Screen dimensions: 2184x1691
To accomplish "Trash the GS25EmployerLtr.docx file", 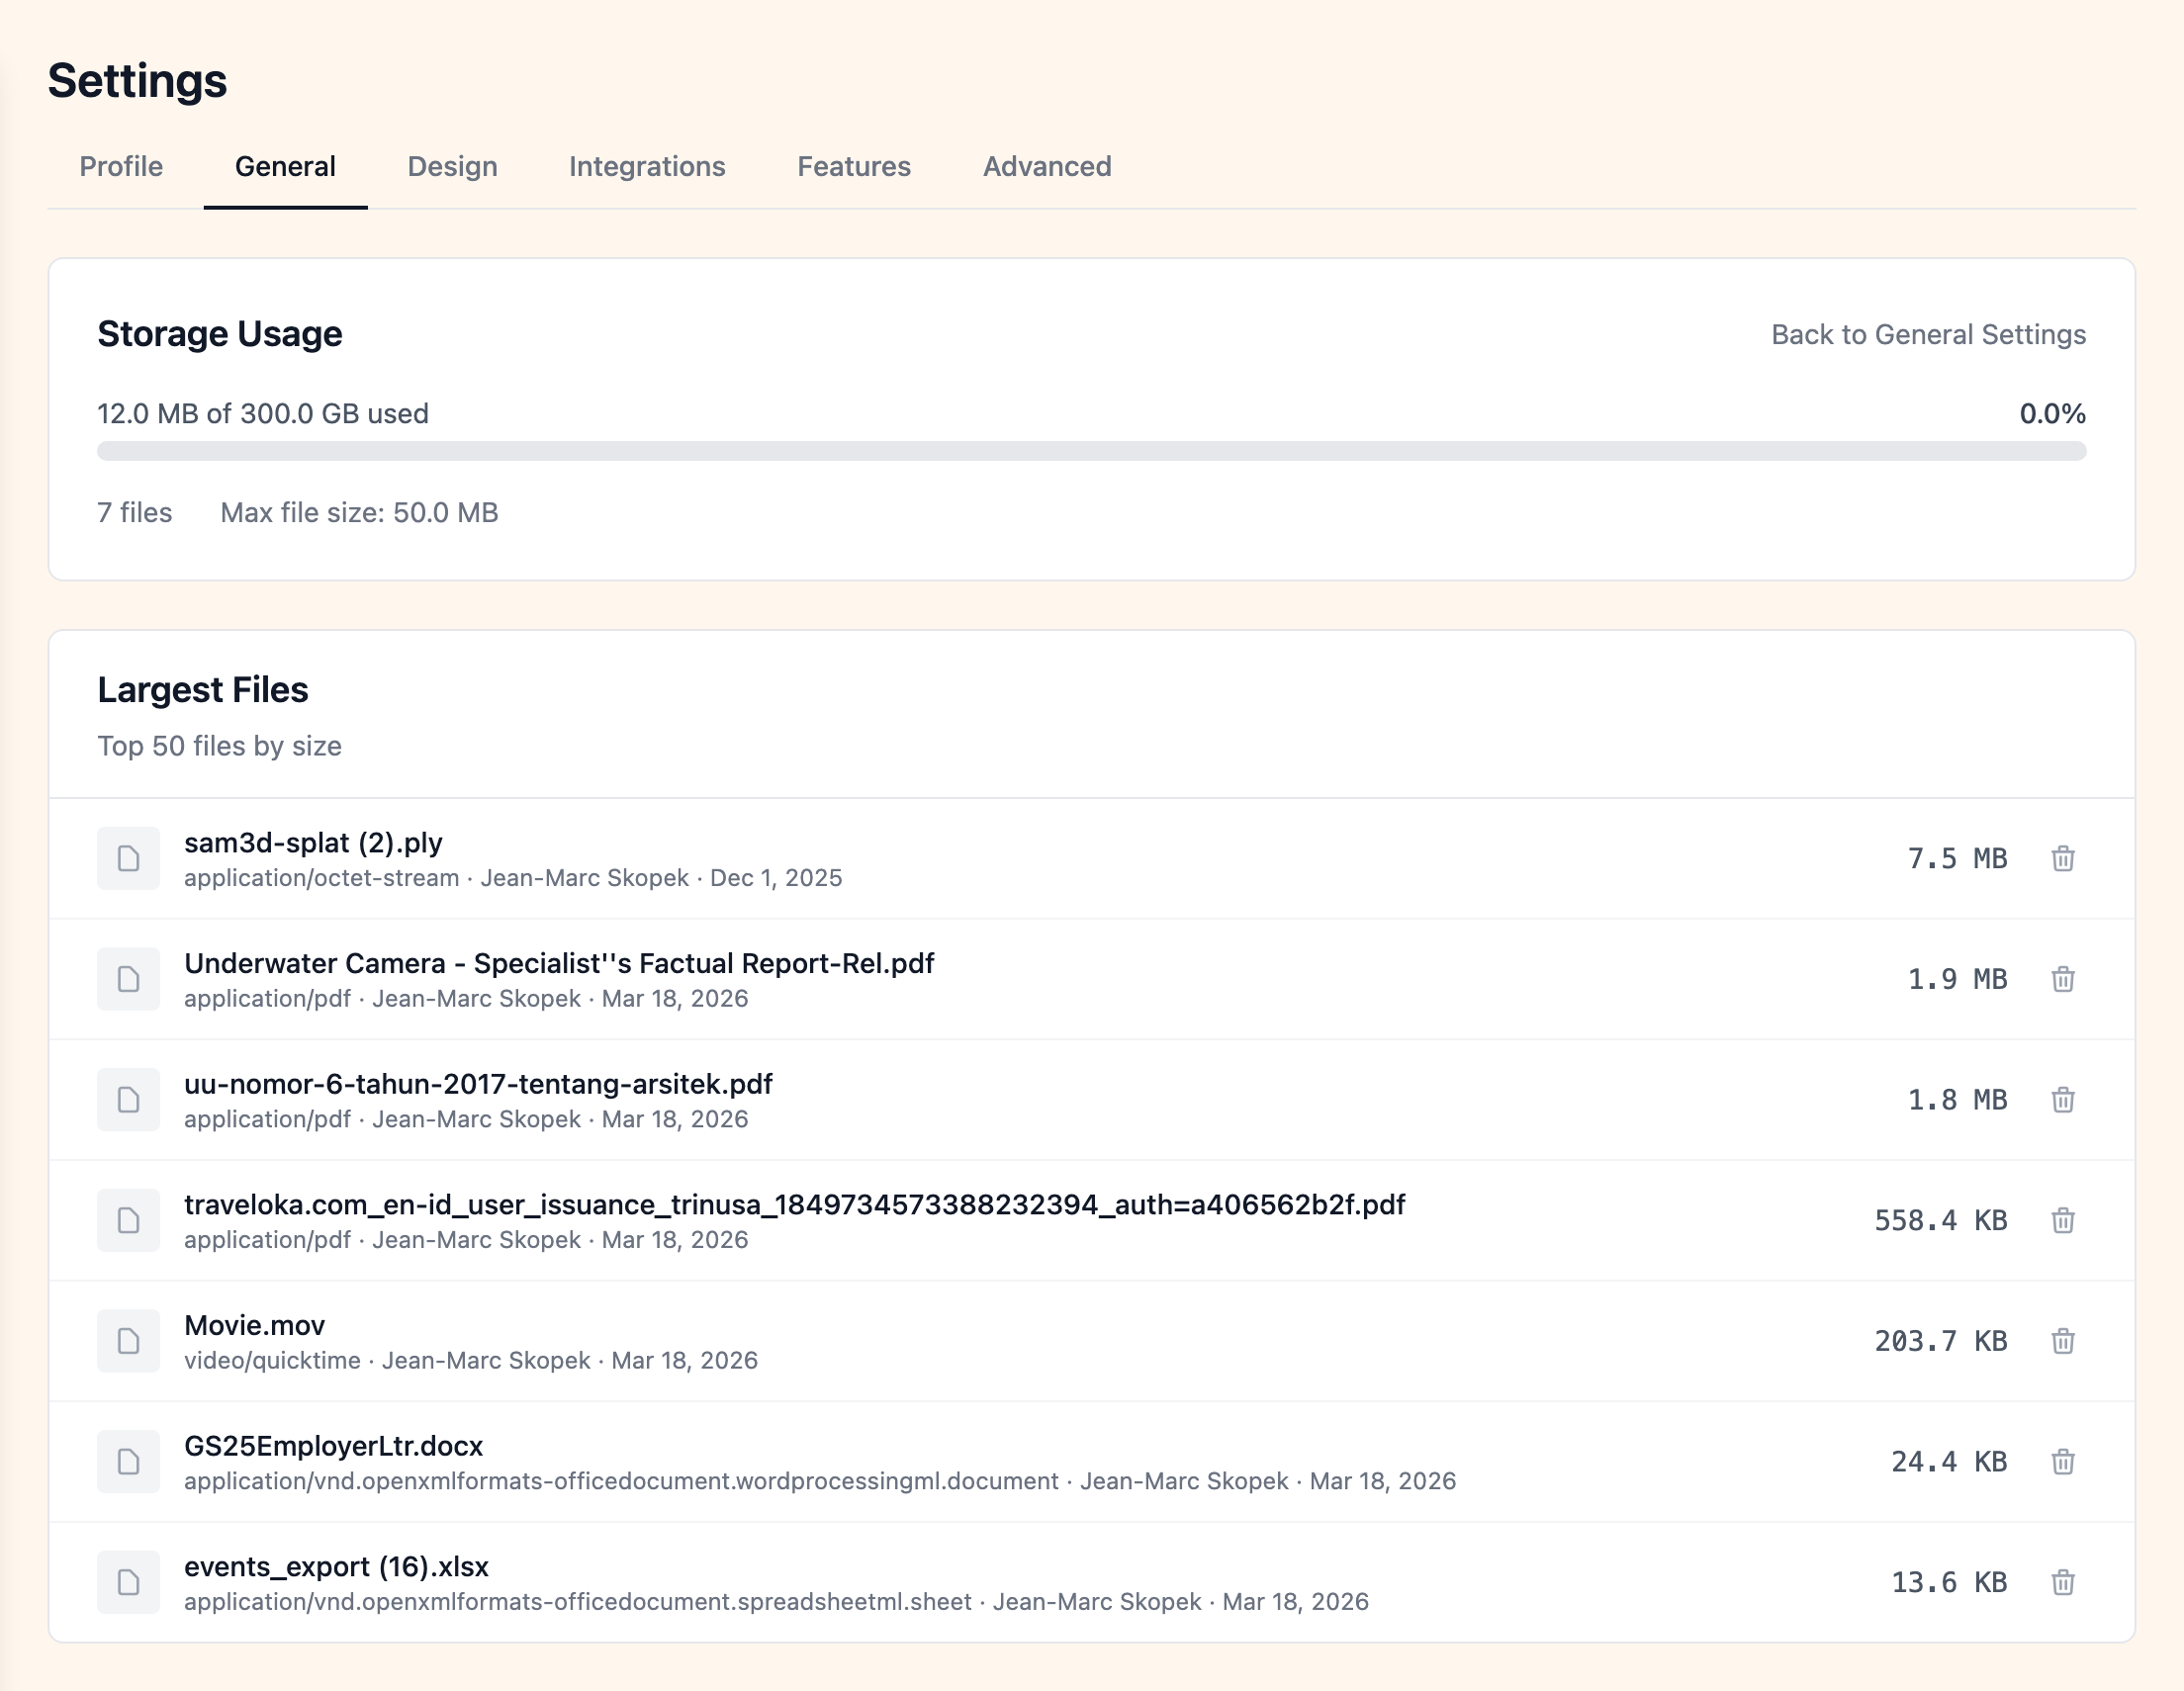I will pos(2062,1462).
